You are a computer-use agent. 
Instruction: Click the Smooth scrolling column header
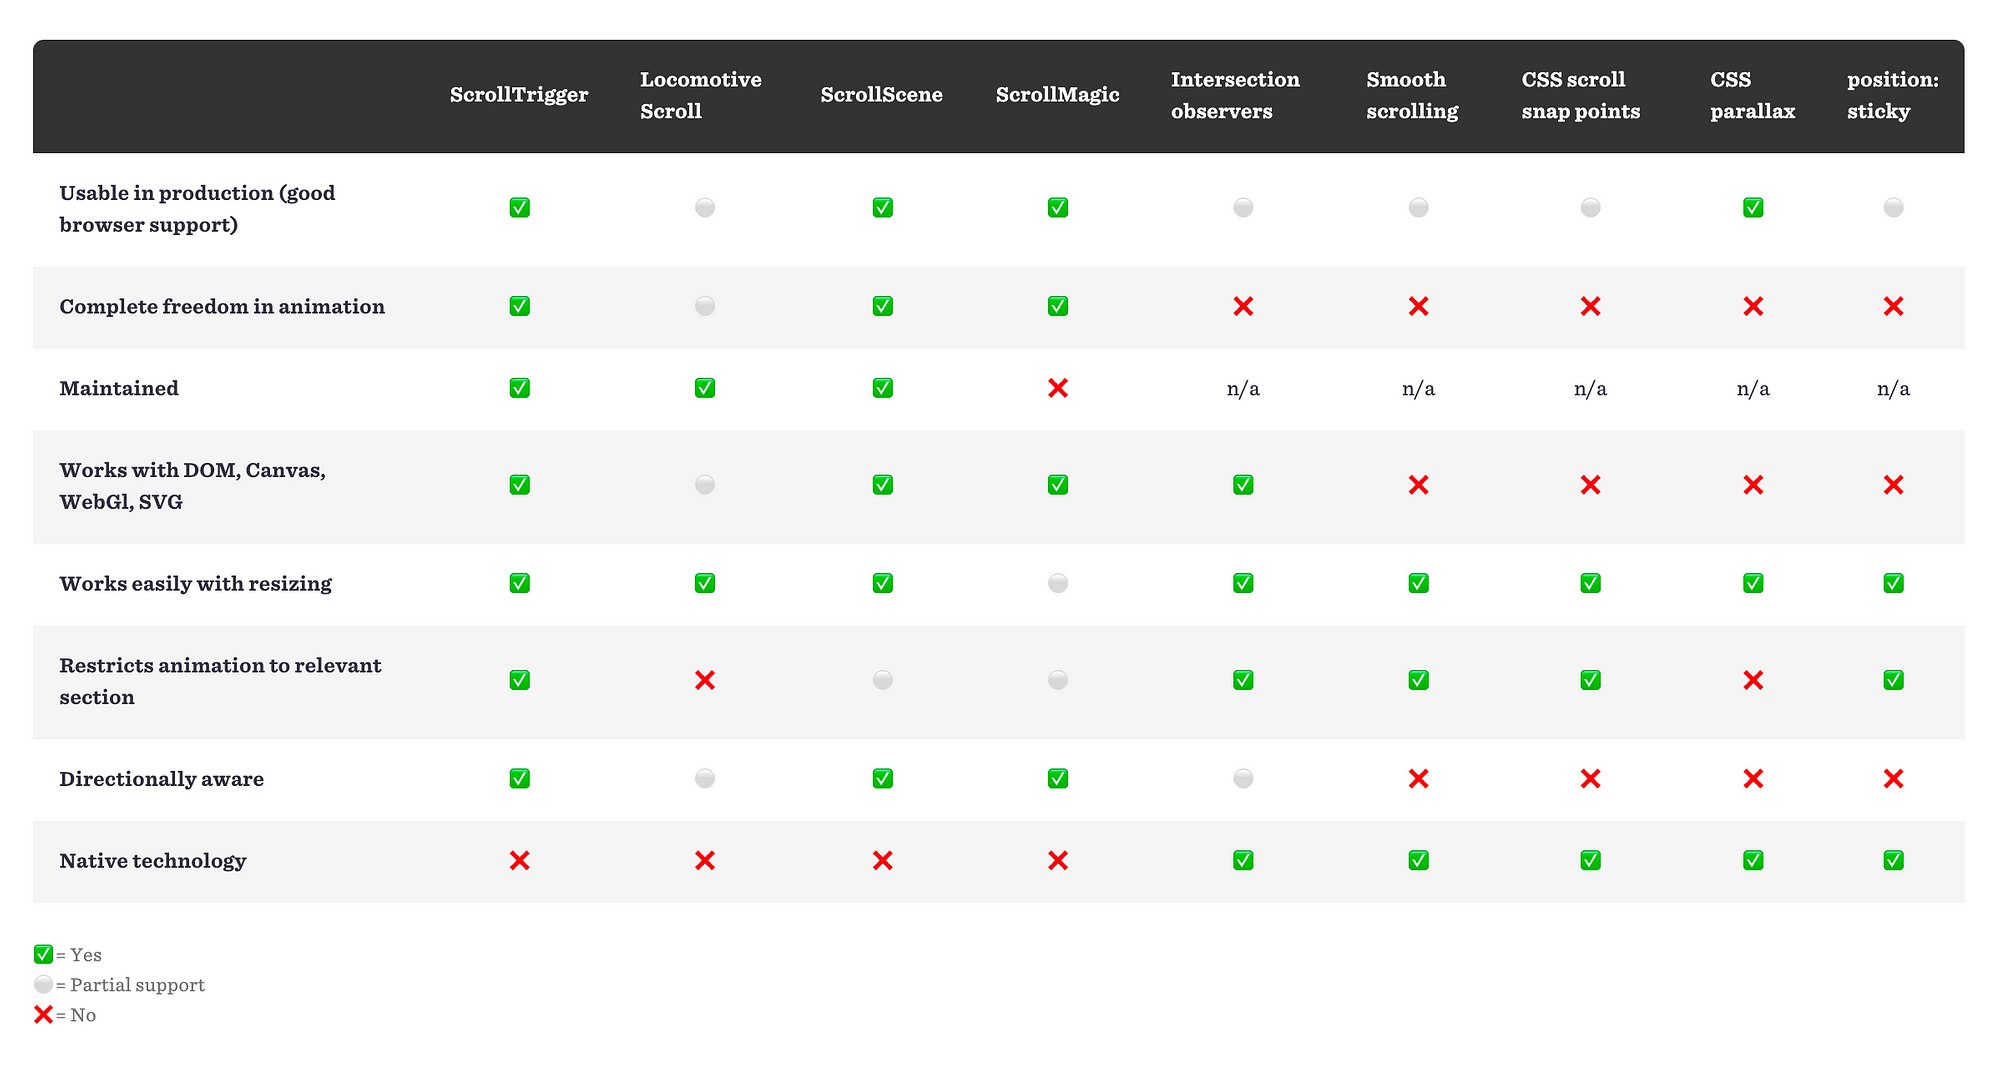[1412, 95]
